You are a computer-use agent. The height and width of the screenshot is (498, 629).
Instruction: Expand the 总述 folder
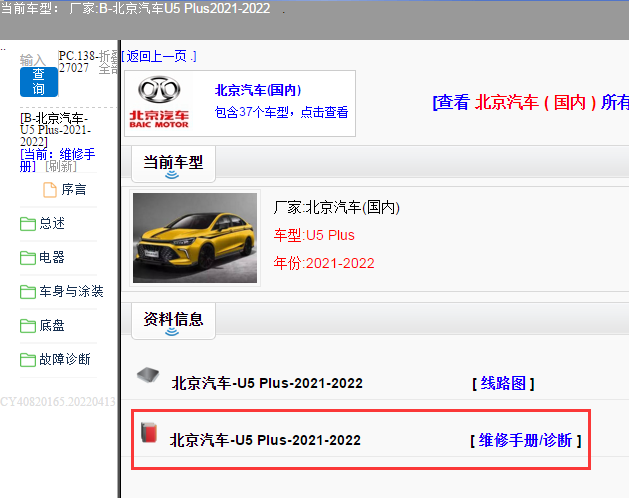52,223
